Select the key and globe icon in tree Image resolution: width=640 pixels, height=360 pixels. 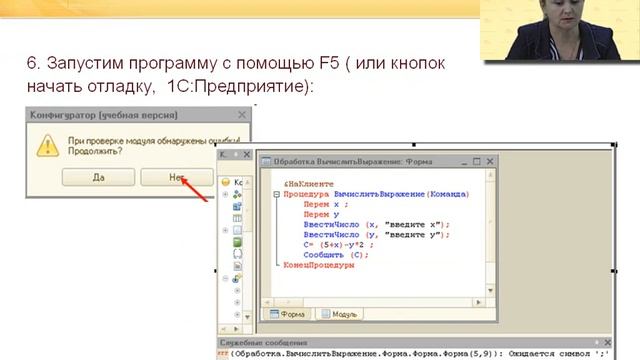[237, 278]
